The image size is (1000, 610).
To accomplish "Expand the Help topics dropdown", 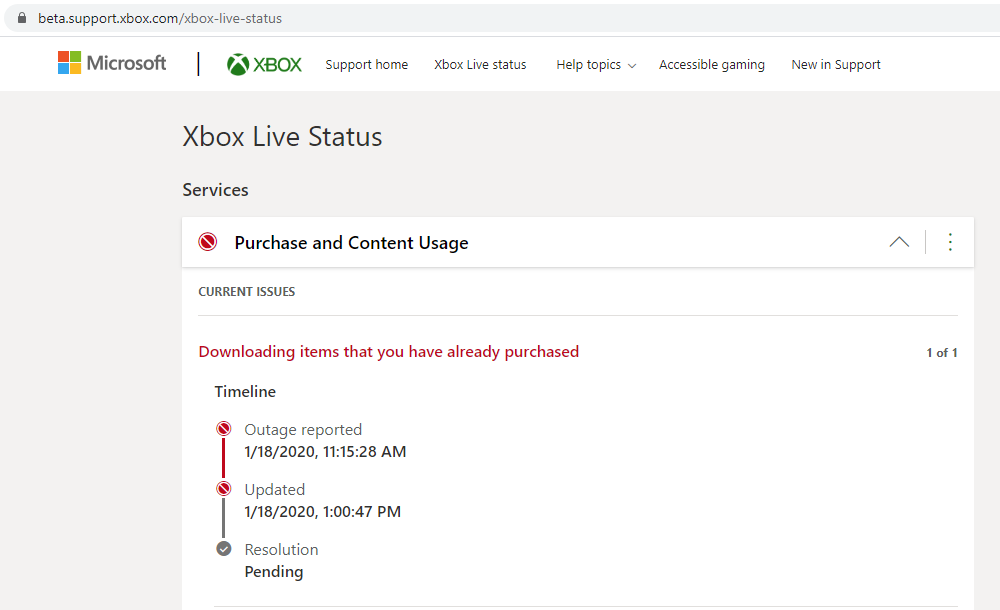I will (x=595, y=65).
